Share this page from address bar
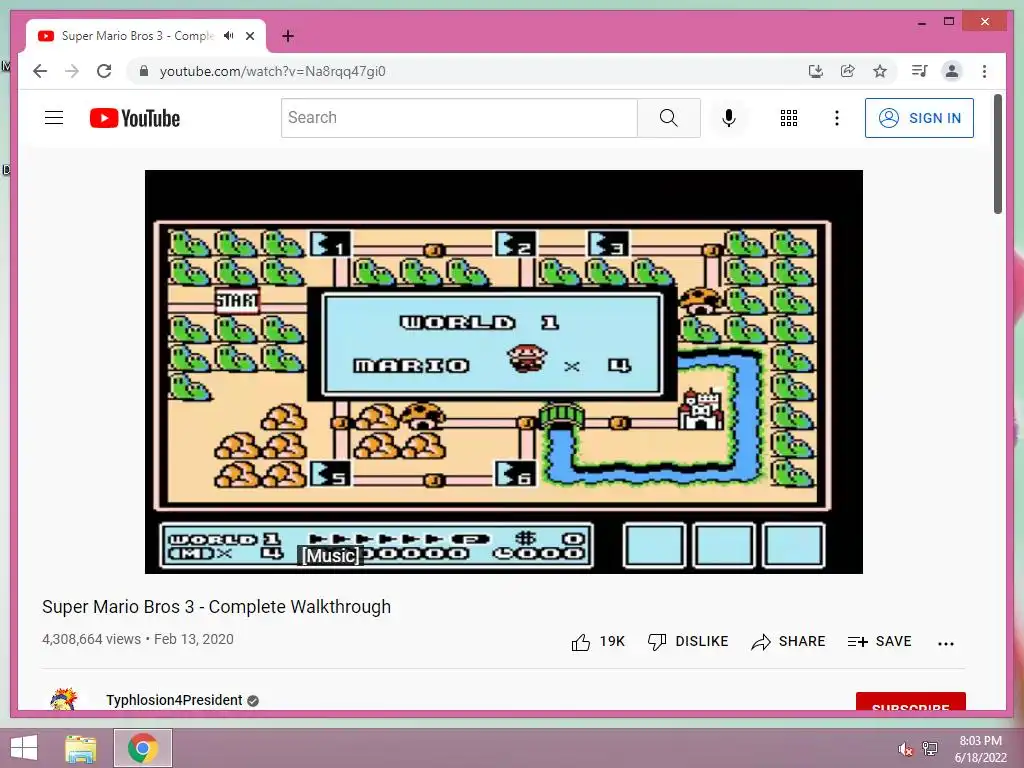Viewport: 1024px width, 768px height. tap(848, 71)
